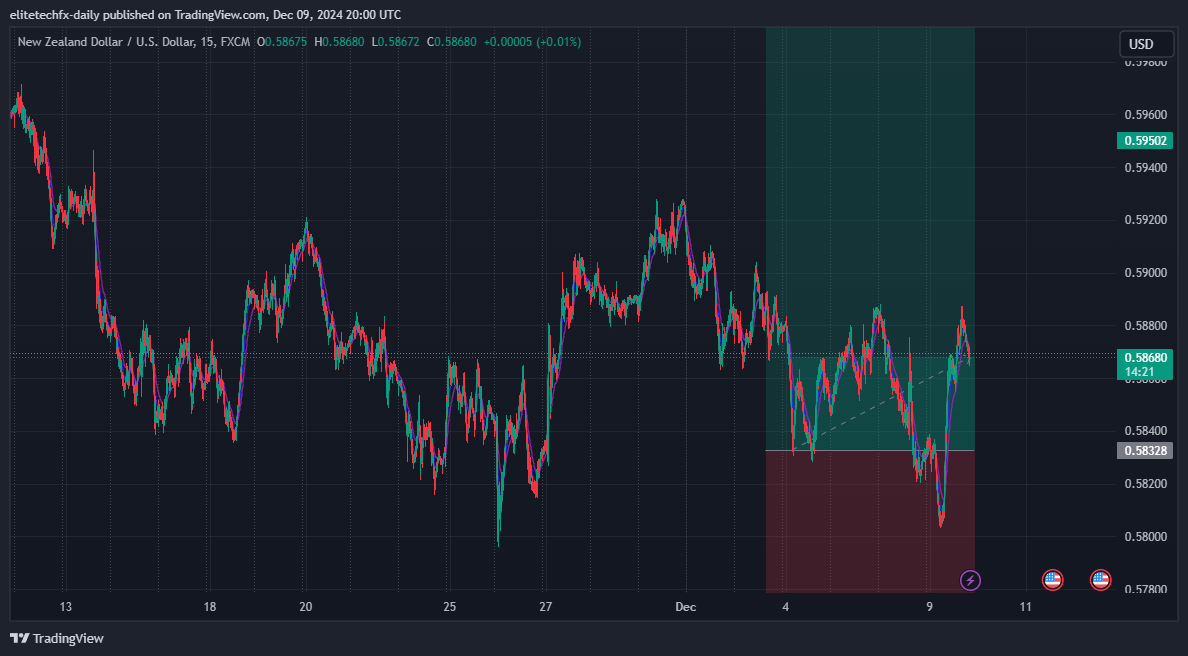Image resolution: width=1188 pixels, height=656 pixels.
Task: Click the second US flag event icon
Action: coord(1100,580)
